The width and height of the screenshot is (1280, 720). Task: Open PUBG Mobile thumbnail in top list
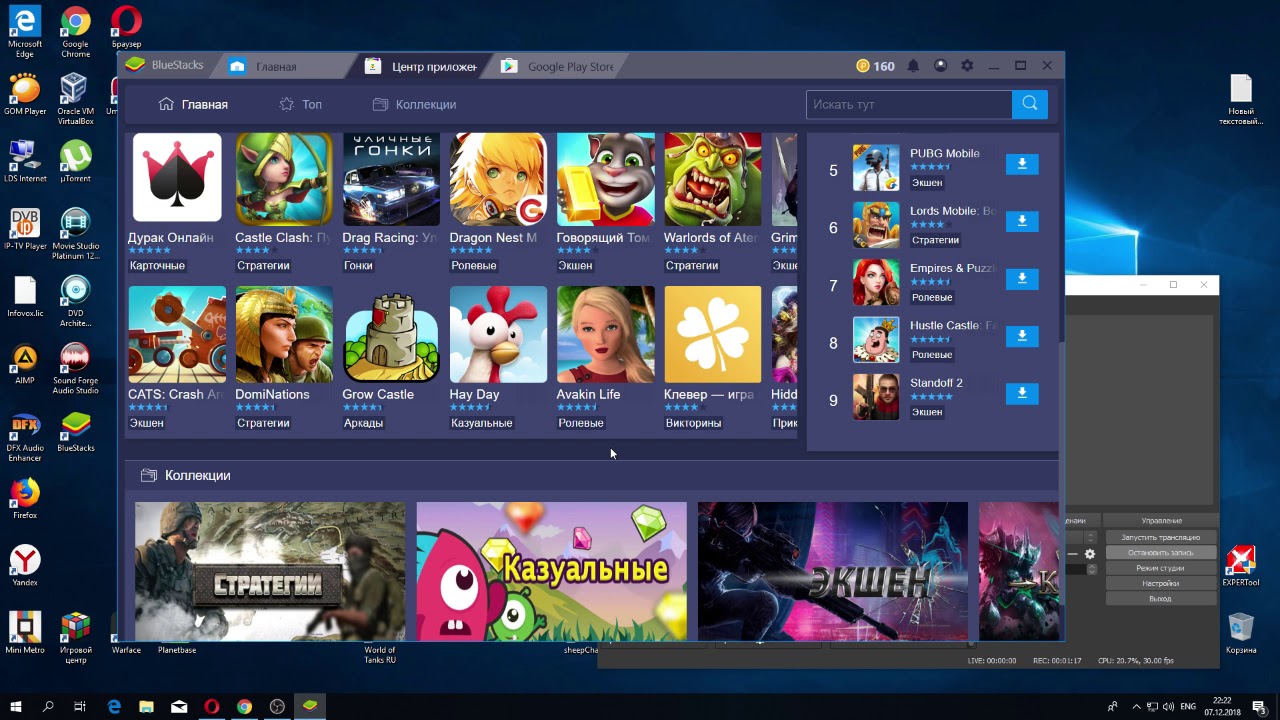pos(876,168)
